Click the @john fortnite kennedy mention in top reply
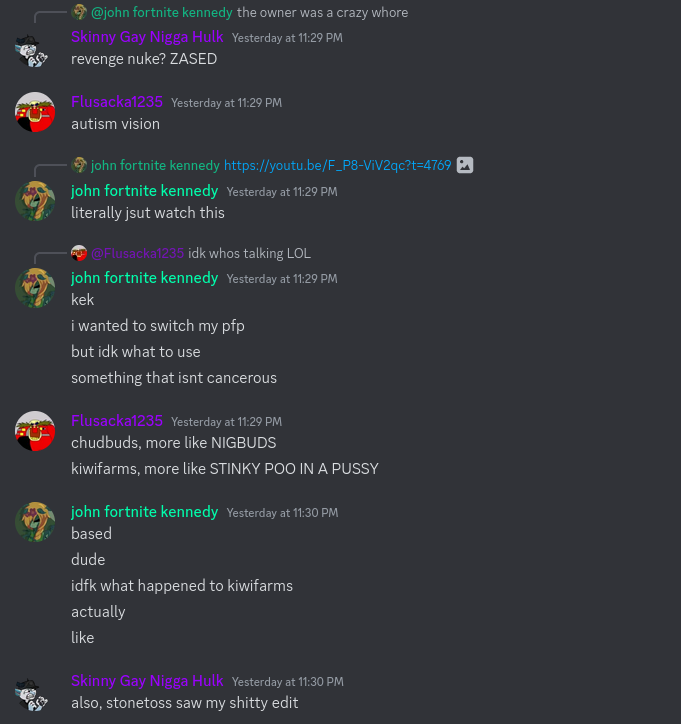 click(x=162, y=12)
